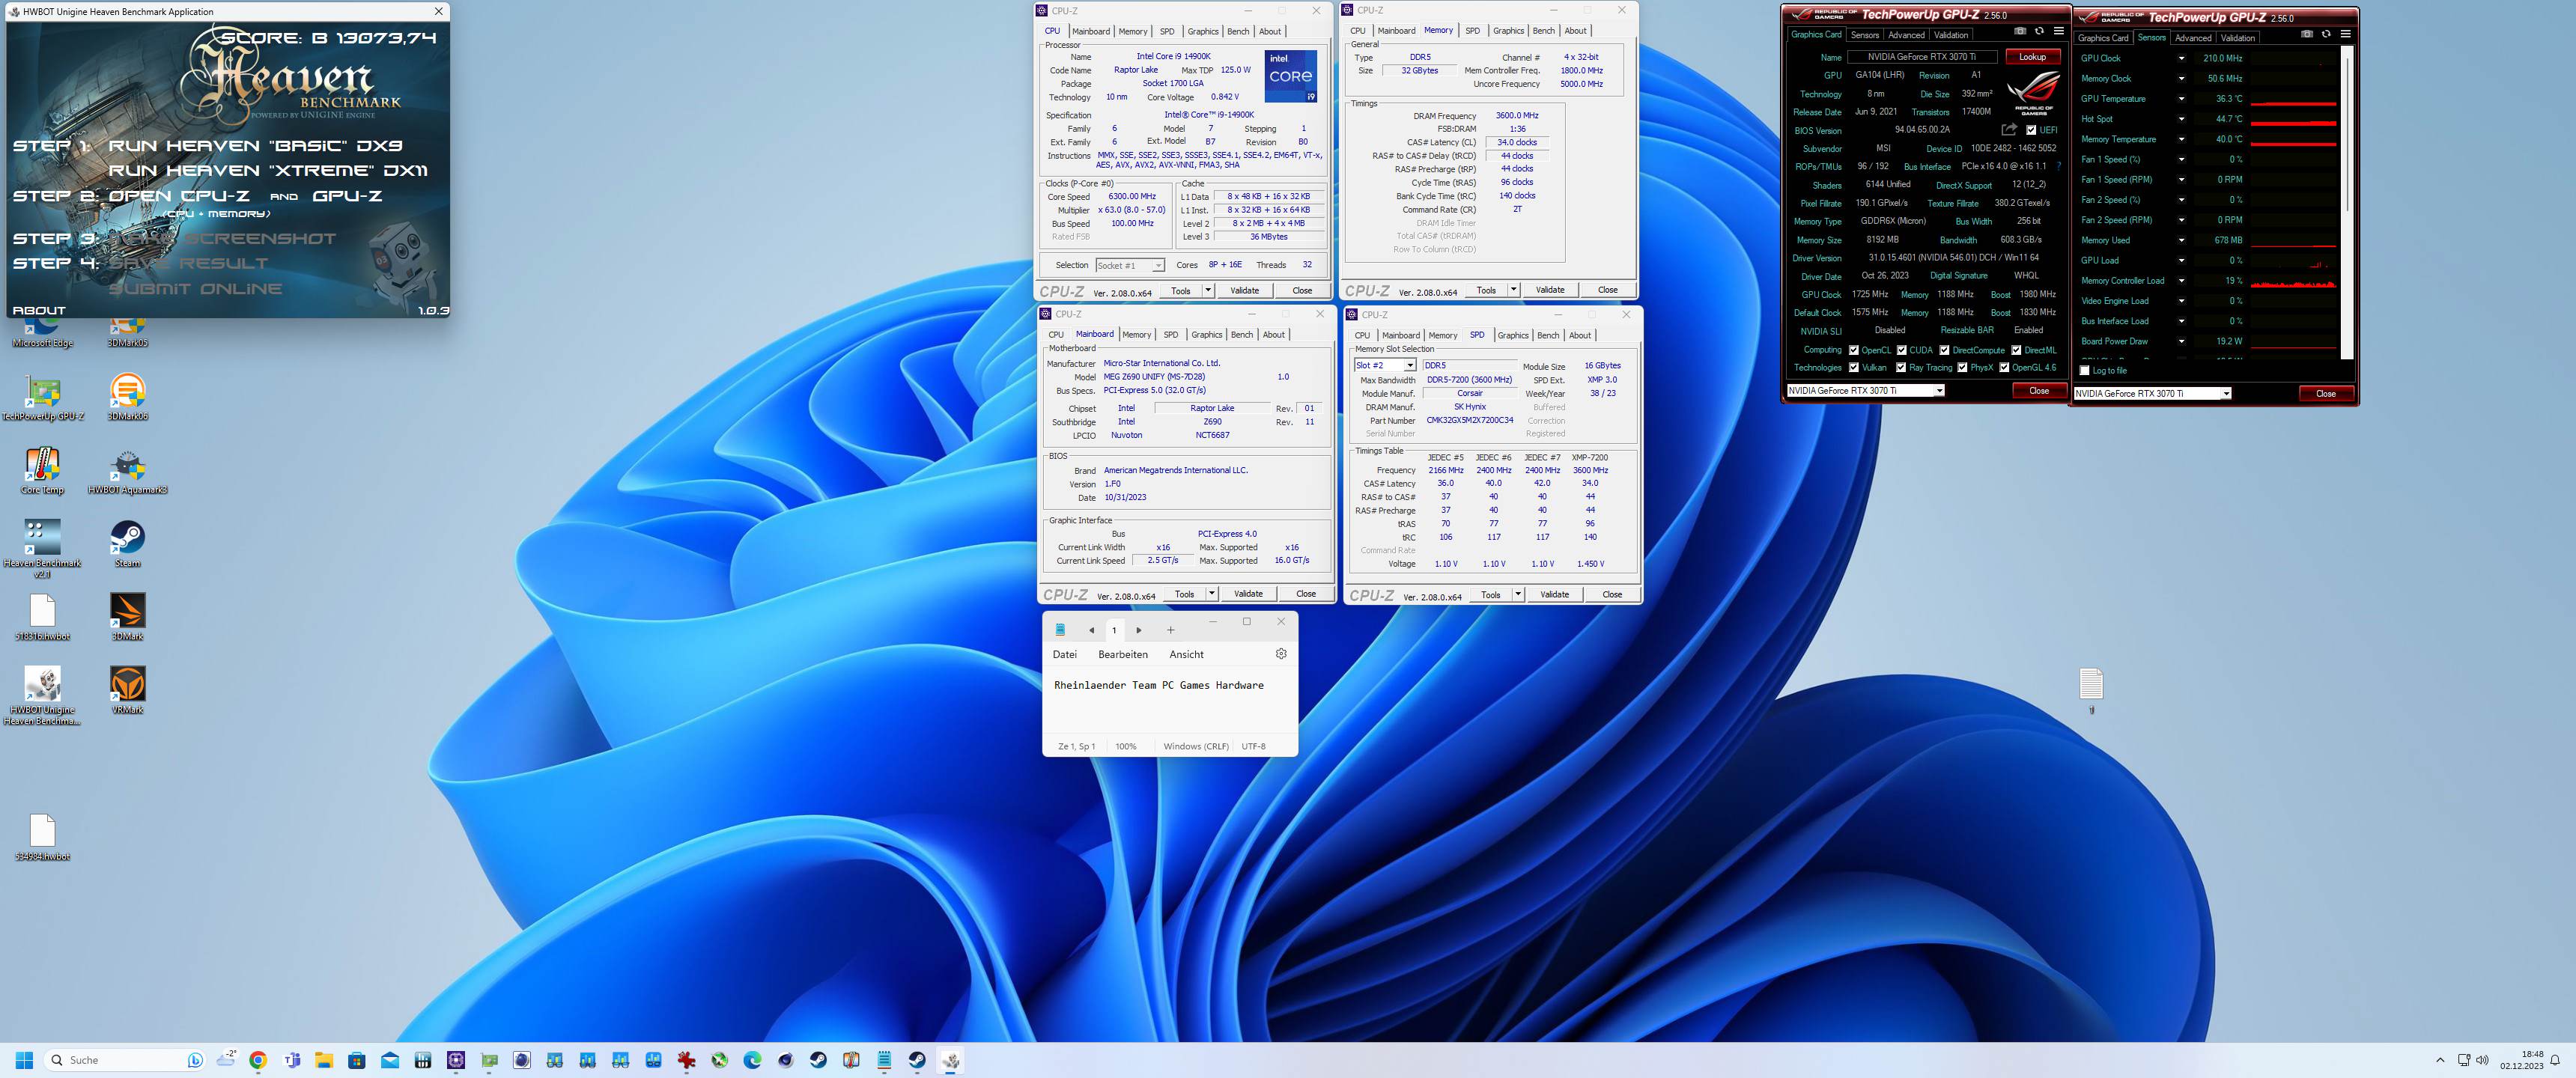The height and width of the screenshot is (1078, 2576).
Task: Open Microsoft Teams from taskbar
Action: (292, 1060)
